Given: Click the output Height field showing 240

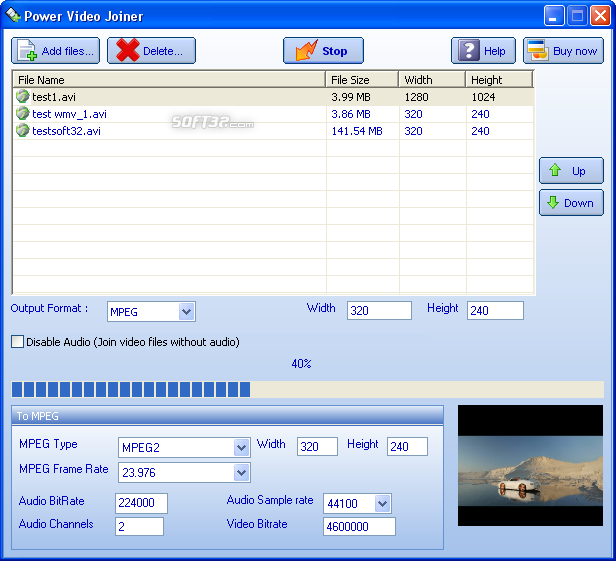Looking at the screenshot, I should pyautogui.click(x=495, y=311).
